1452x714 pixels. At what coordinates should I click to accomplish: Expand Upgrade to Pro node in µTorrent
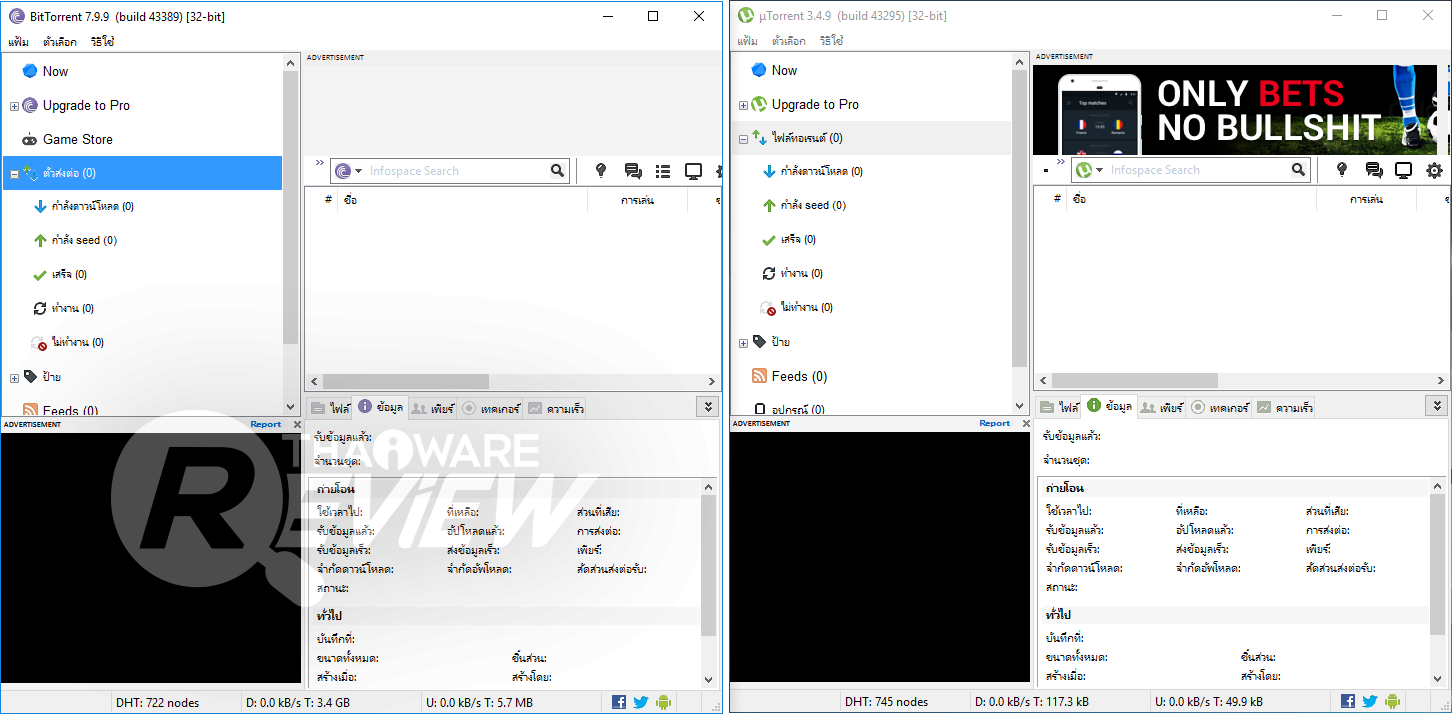pos(743,105)
